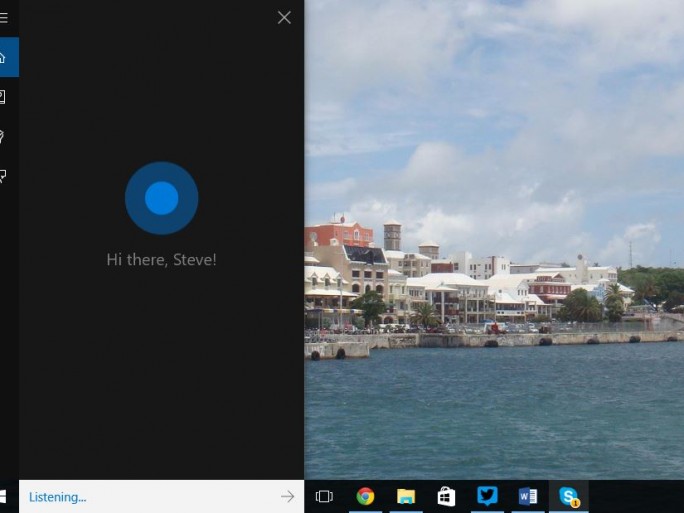Image resolution: width=684 pixels, height=513 pixels.
Task: Click the Cortana listening circle
Action: [x=162, y=198]
